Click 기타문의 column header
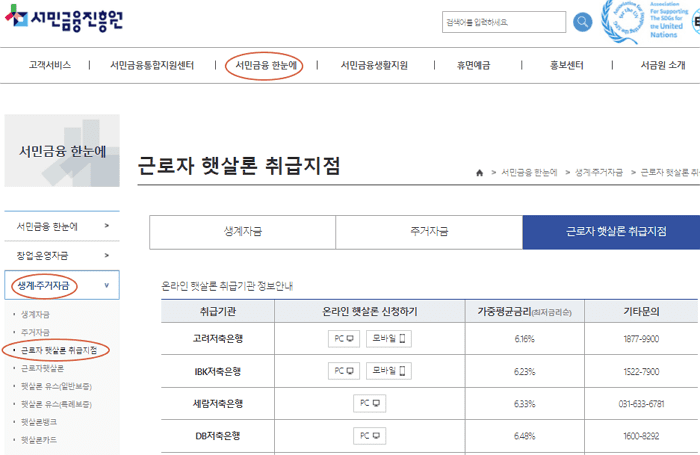The height and width of the screenshot is (455, 700). click(641, 311)
